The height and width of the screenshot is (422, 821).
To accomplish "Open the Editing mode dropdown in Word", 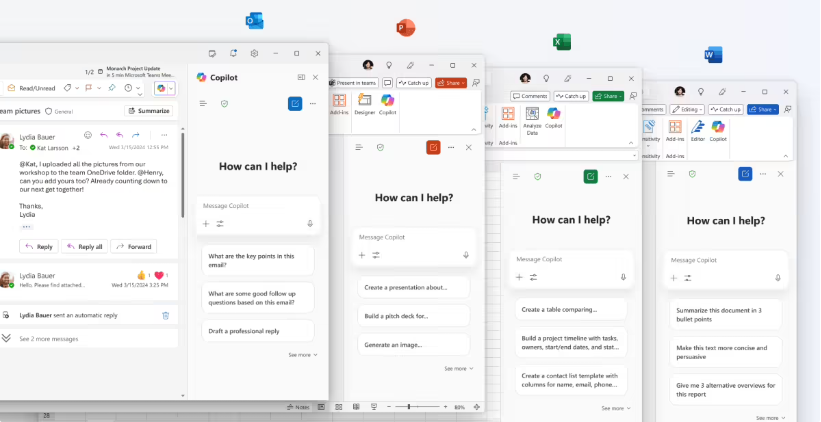I will click(687, 109).
